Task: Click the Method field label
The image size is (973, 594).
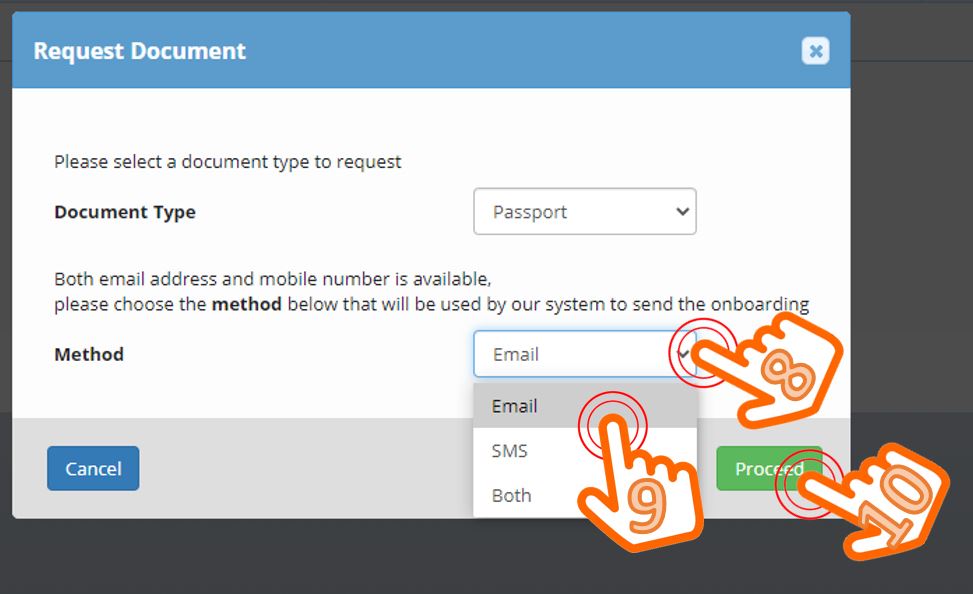Action: (x=89, y=354)
